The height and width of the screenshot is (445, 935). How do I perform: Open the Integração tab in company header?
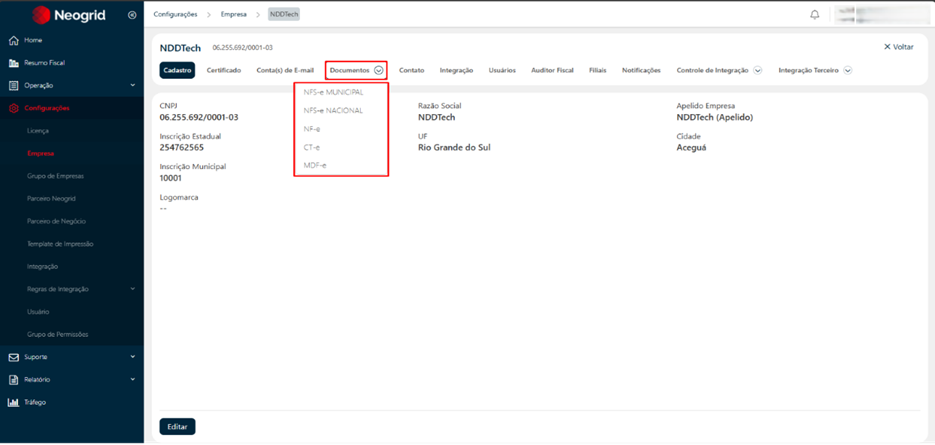click(456, 70)
